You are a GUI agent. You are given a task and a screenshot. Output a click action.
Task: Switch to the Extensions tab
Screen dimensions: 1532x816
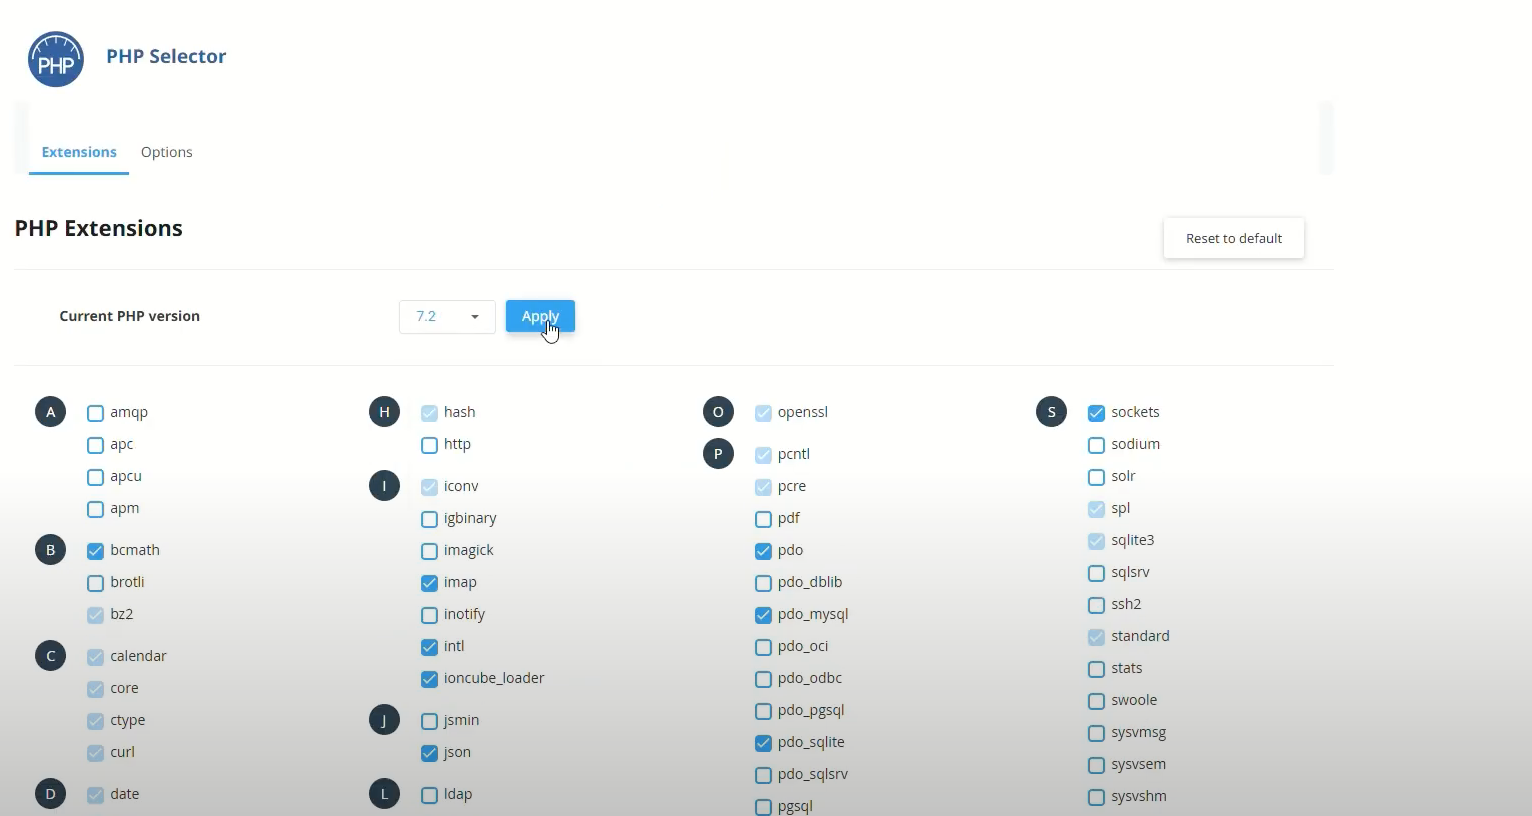[79, 152]
